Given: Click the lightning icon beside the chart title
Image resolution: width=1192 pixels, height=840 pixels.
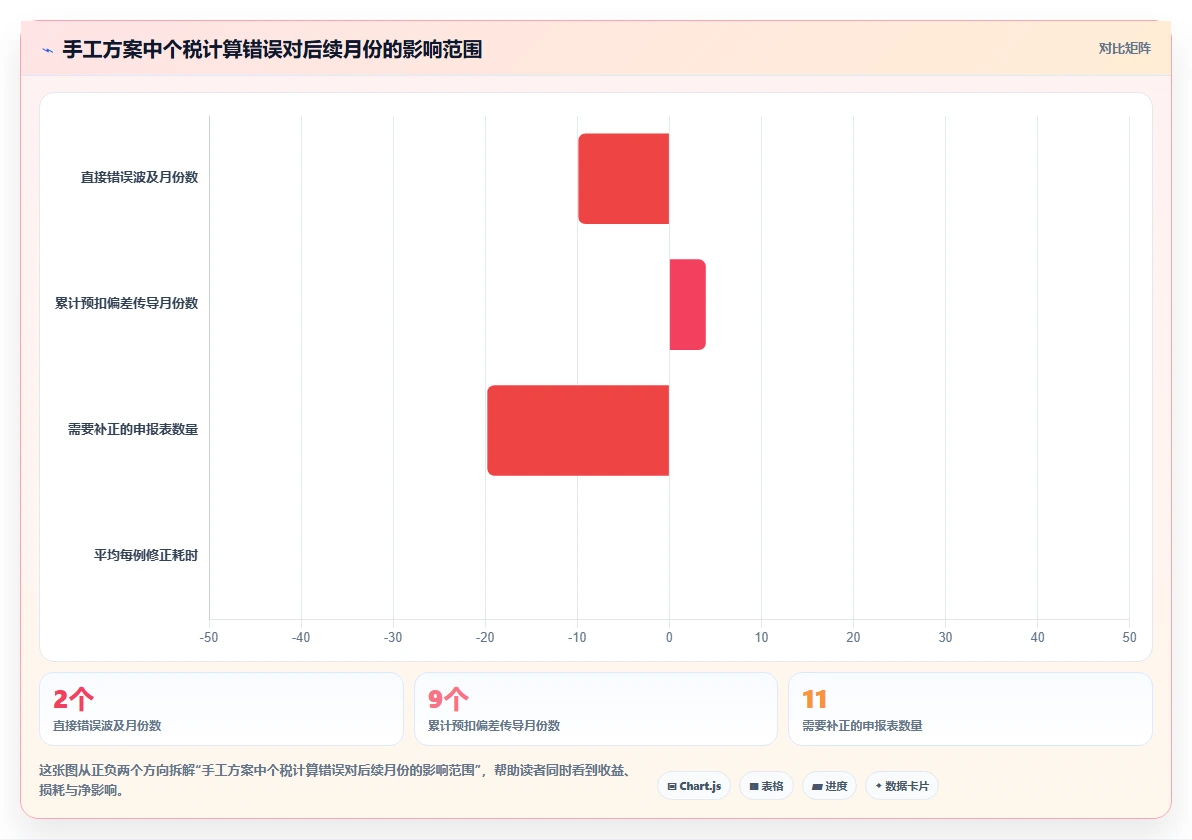Looking at the screenshot, I should [x=48, y=50].
